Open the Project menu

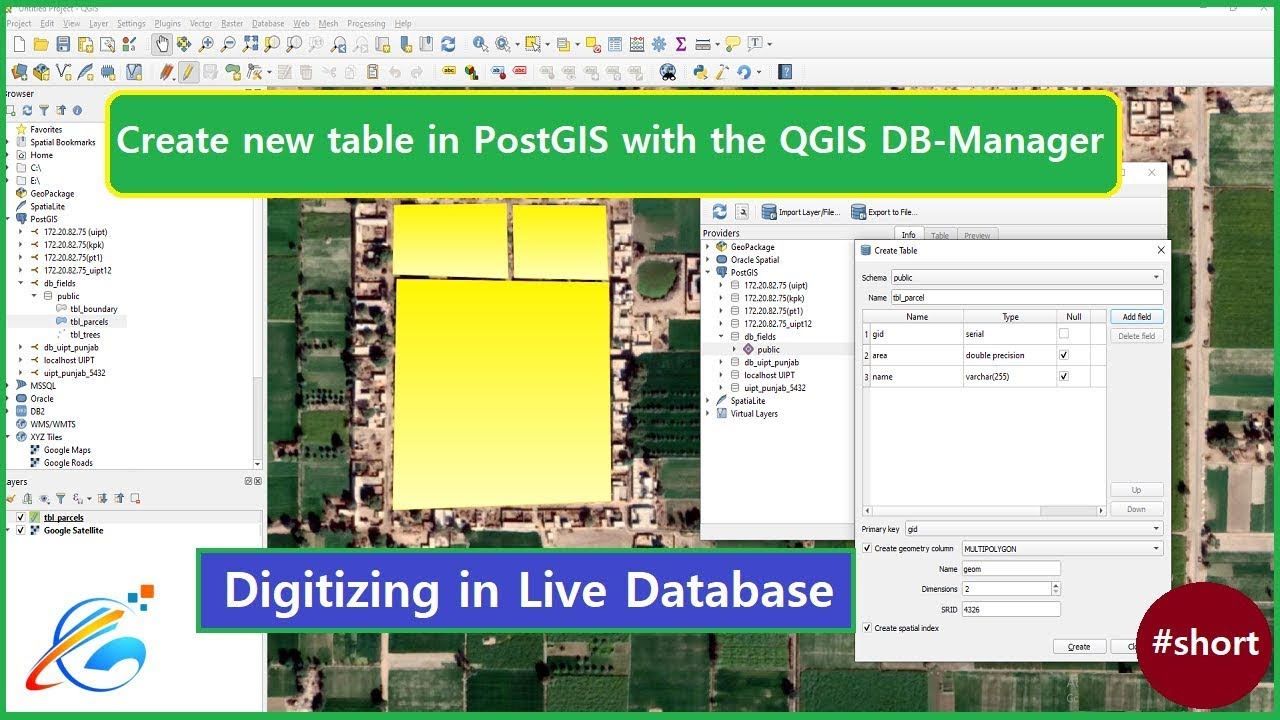click(18, 23)
